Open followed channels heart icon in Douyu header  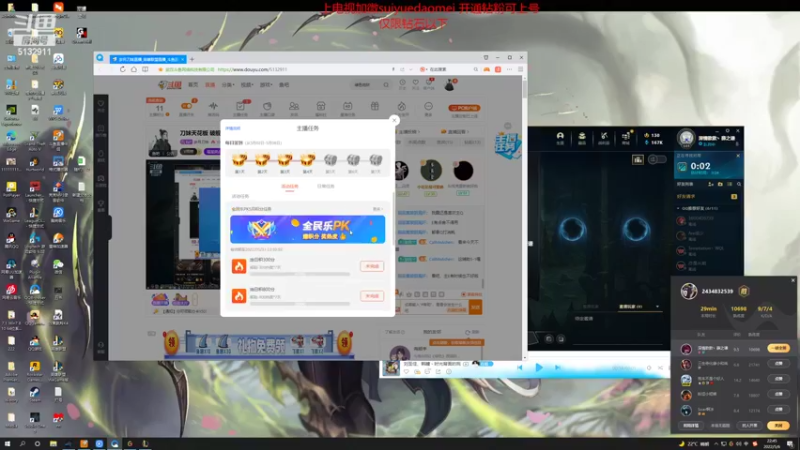tap(415, 83)
